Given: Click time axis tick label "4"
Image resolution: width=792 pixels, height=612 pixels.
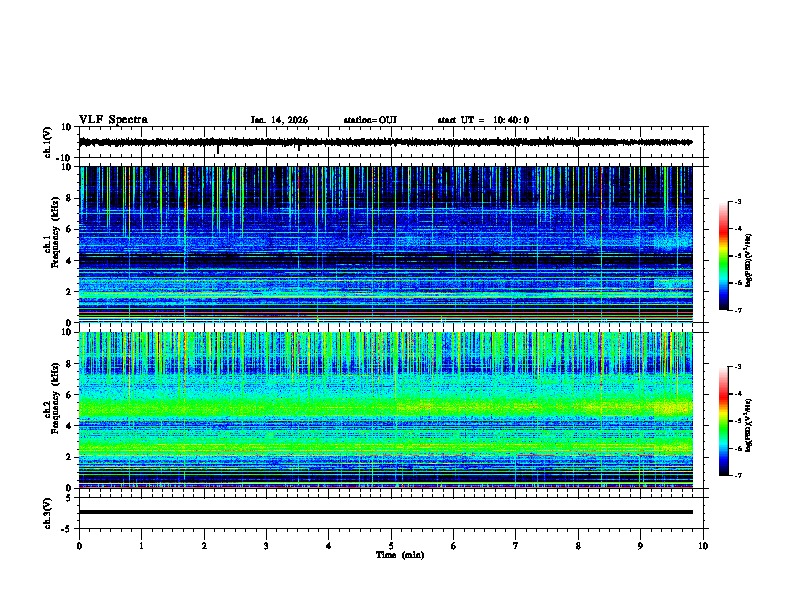Looking at the screenshot, I should pyautogui.click(x=329, y=546).
